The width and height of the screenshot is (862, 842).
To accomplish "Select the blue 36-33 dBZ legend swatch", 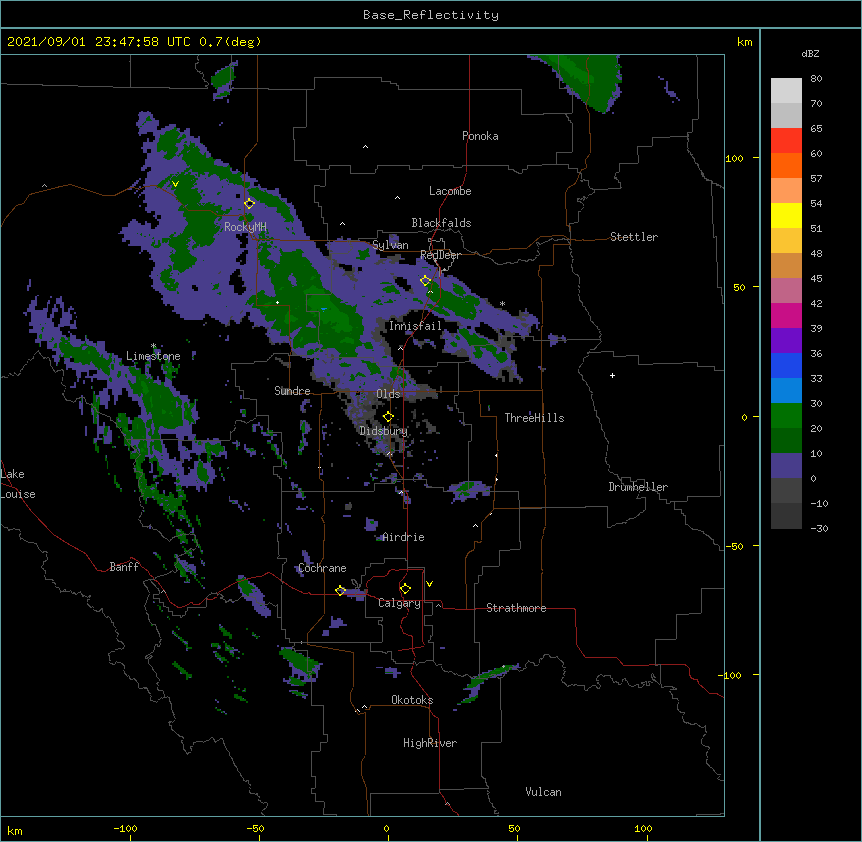I will pyautogui.click(x=786, y=365).
